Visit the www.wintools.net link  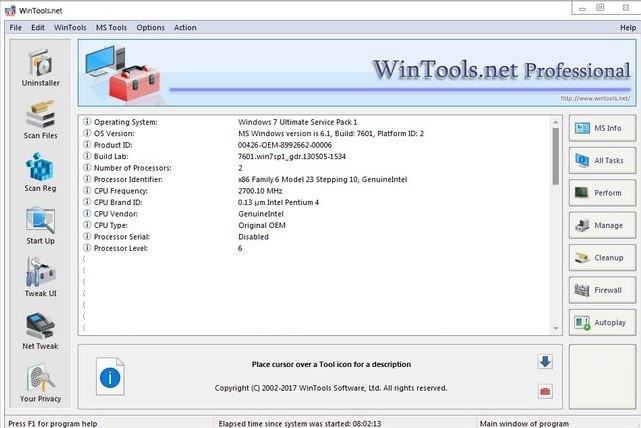pos(595,98)
